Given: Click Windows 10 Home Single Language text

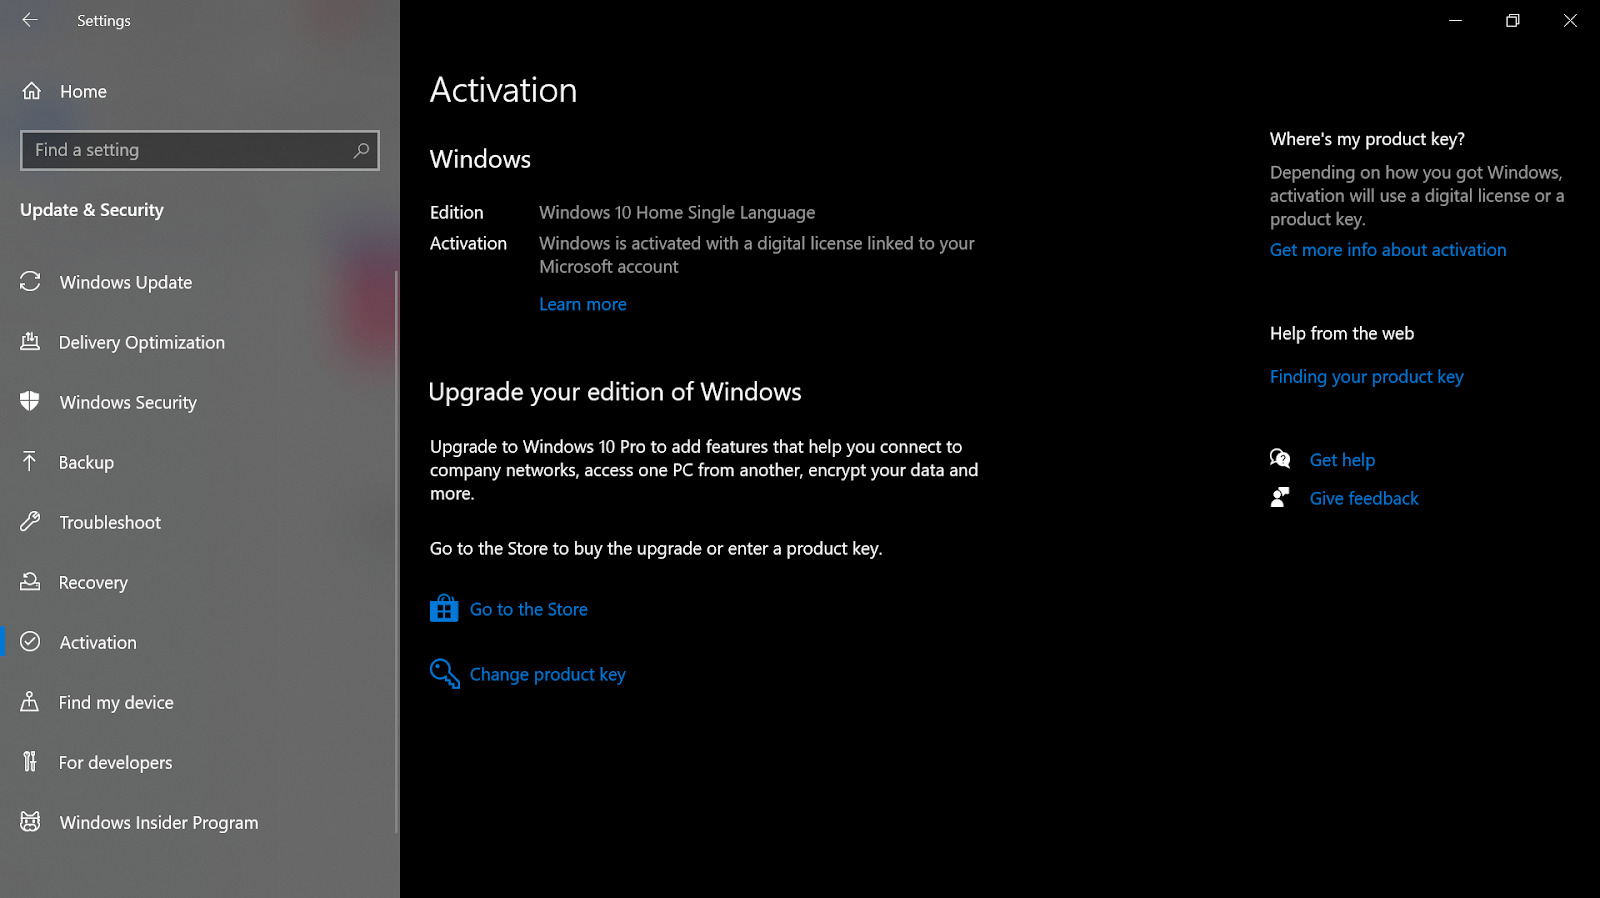Looking at the screenshot, I should 677,213.
